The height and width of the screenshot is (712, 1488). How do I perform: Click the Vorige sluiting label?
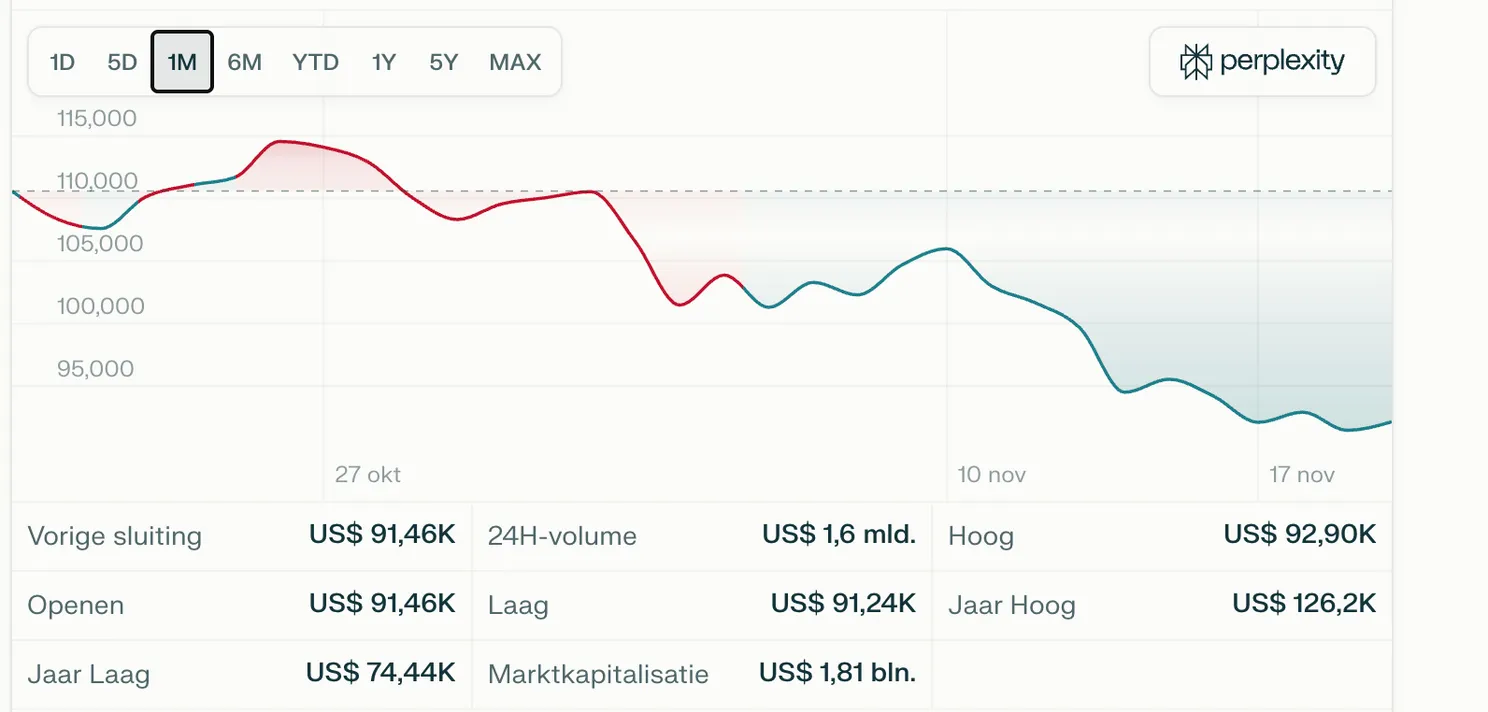[115, 536]
